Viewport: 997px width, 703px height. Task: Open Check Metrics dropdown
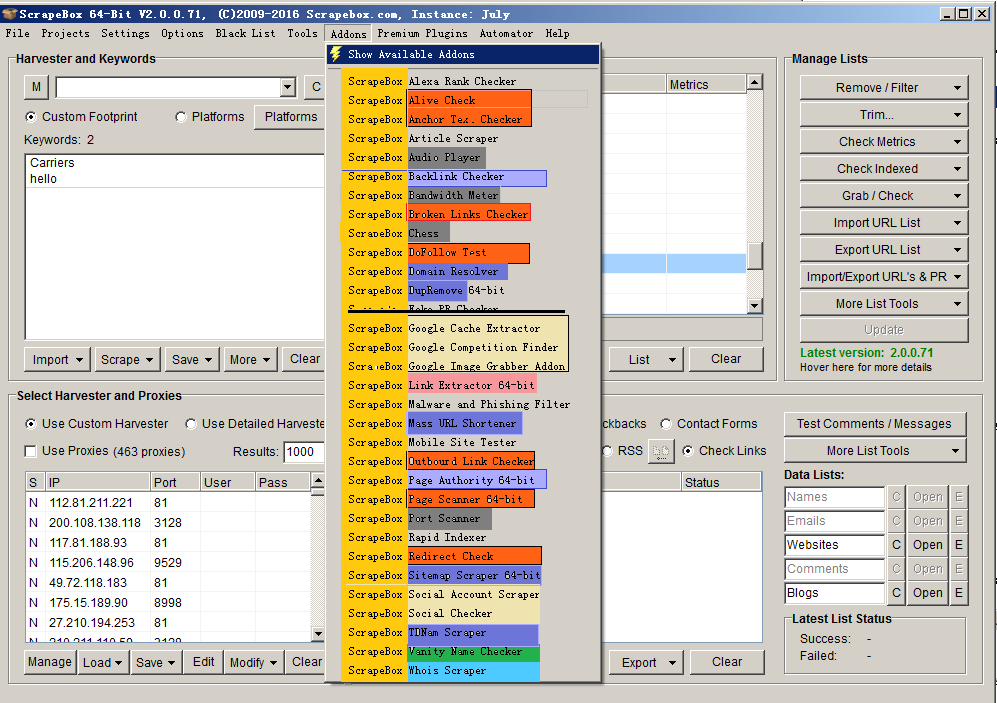tap(884, 142)
